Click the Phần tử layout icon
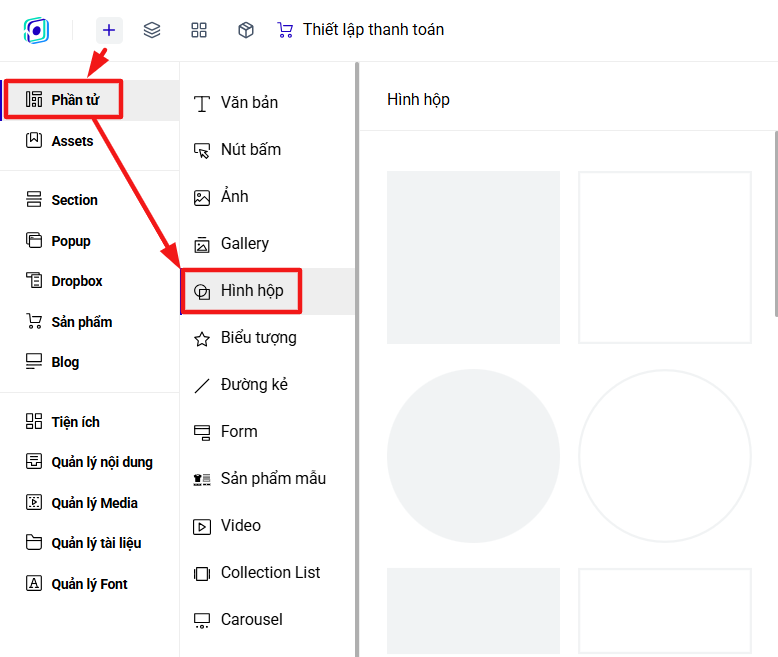This screenshot has width=778, height=657. click(x=34, y=99)
